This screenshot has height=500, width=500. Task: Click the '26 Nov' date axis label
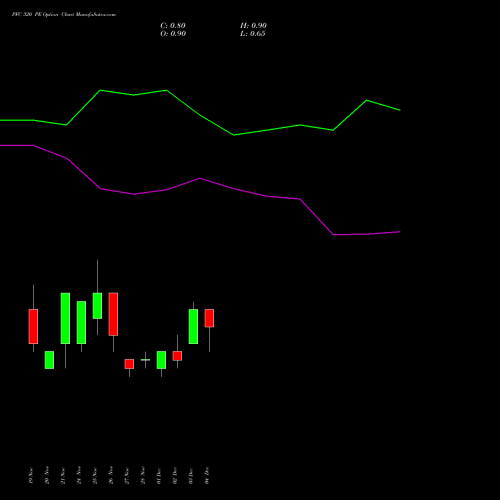[111, 476]
